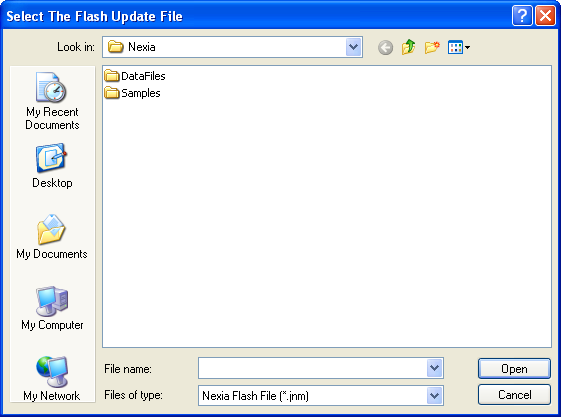The height and width of the screenshot is (417, 561).
Task: Create a new folder using toolbar icon
Action: click(x=432, y=47)
